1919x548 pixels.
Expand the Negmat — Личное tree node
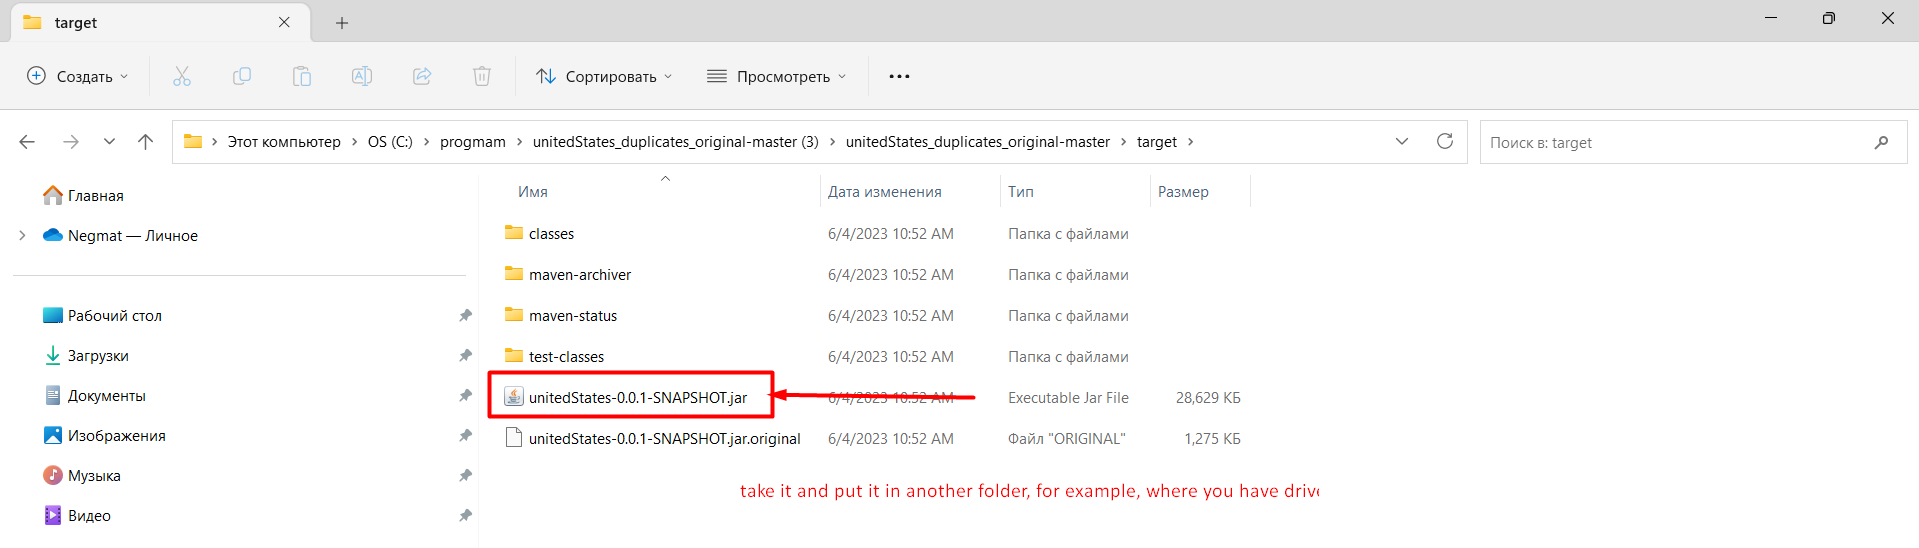point(22,236)
